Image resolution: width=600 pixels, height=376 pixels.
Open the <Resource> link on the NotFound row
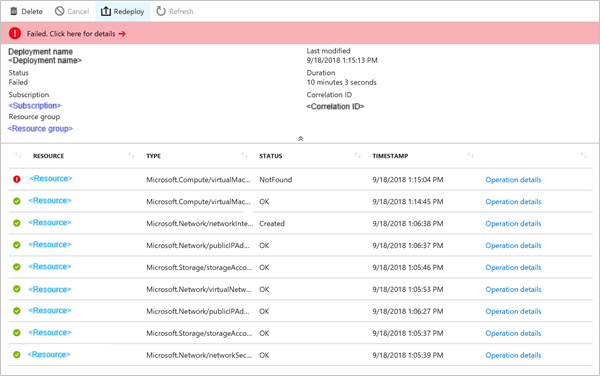point(51,179)
